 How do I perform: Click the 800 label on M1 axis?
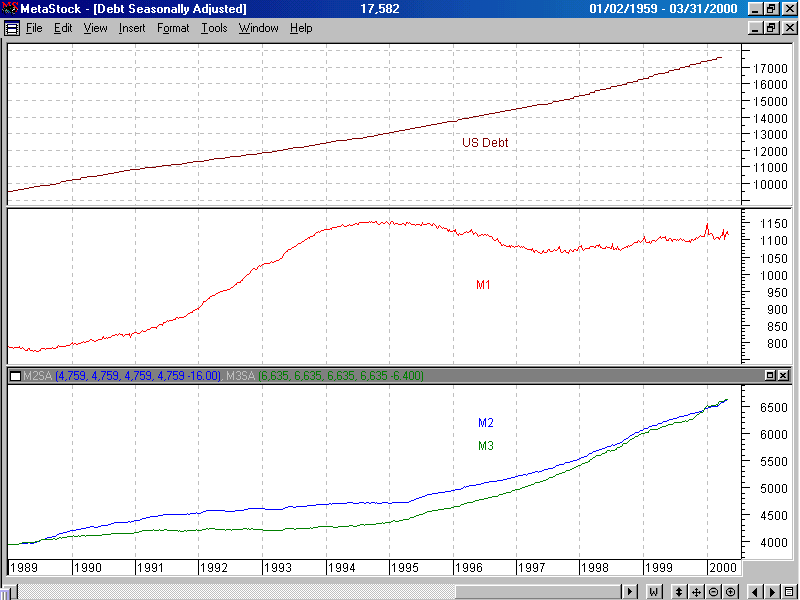(x=777, y=344)
